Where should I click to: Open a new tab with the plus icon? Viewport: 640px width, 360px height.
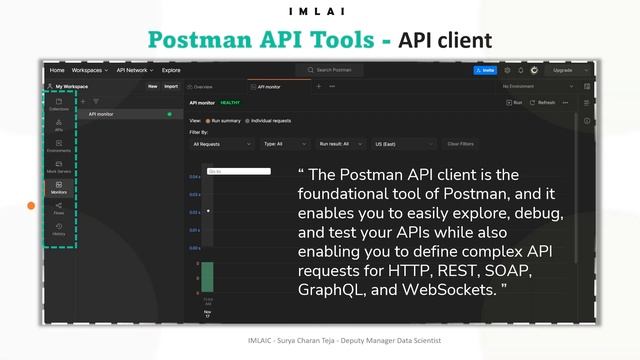coord(319,86)
